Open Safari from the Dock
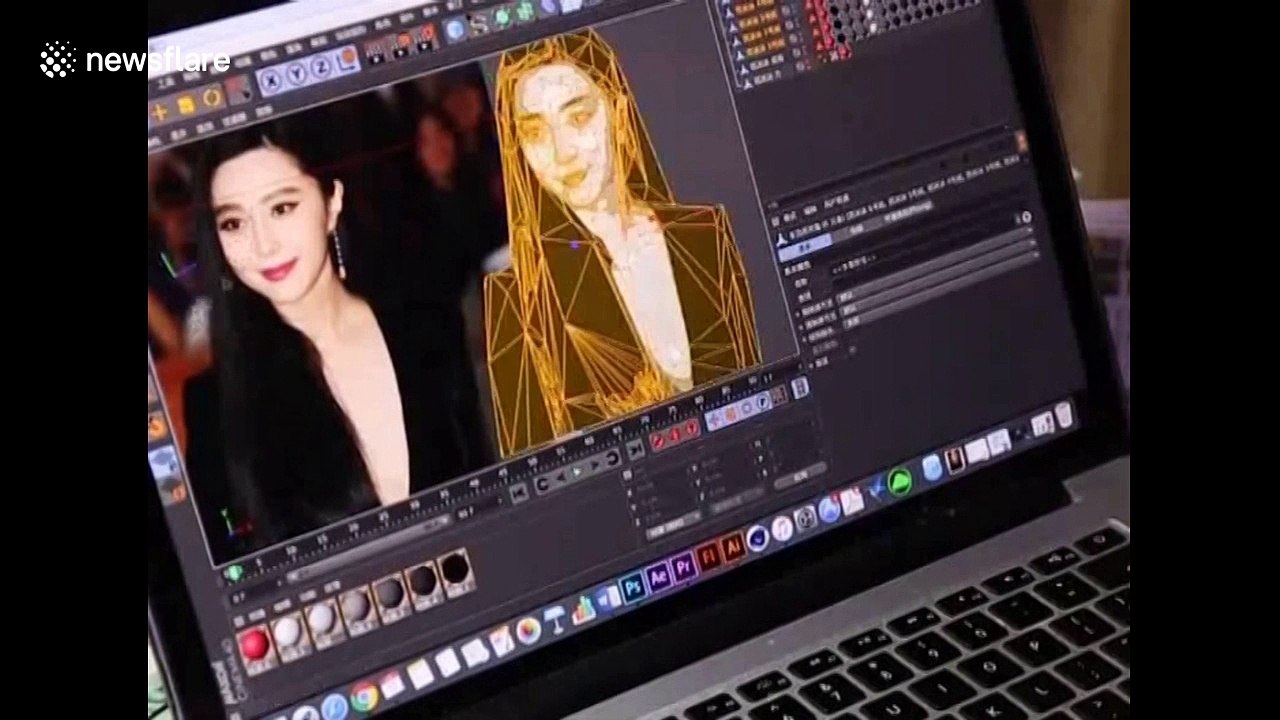Viewport: 1280px width, 720px height. [x=334, y=708]
